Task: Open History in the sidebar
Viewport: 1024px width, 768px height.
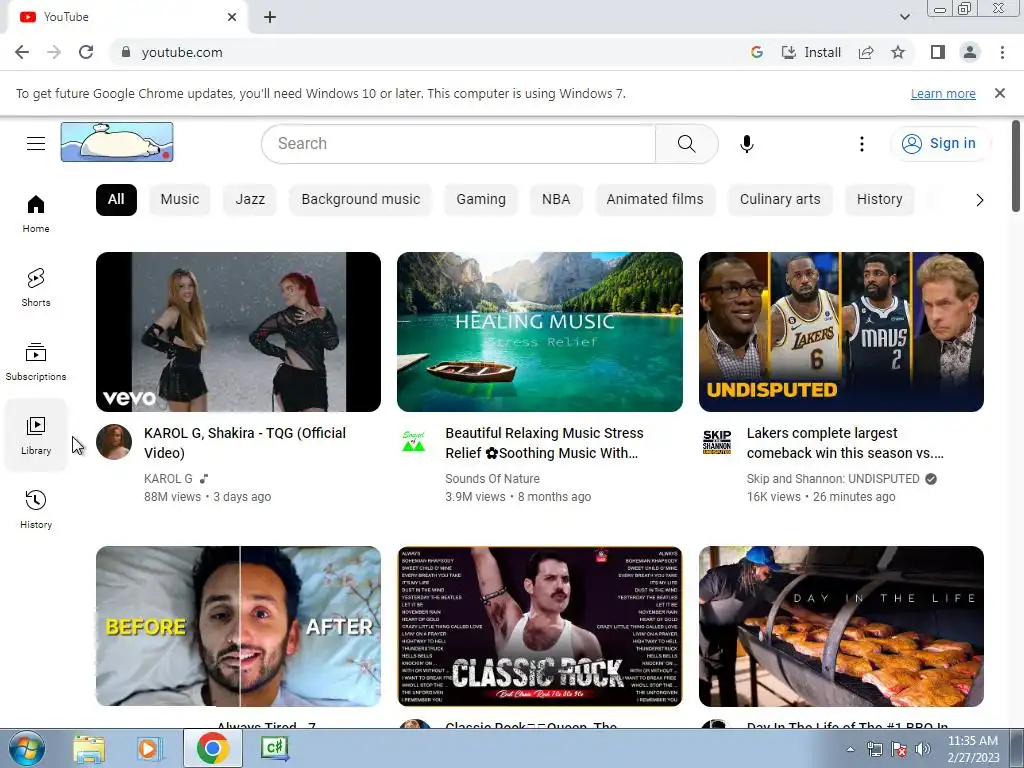Action: coord(36,509)
